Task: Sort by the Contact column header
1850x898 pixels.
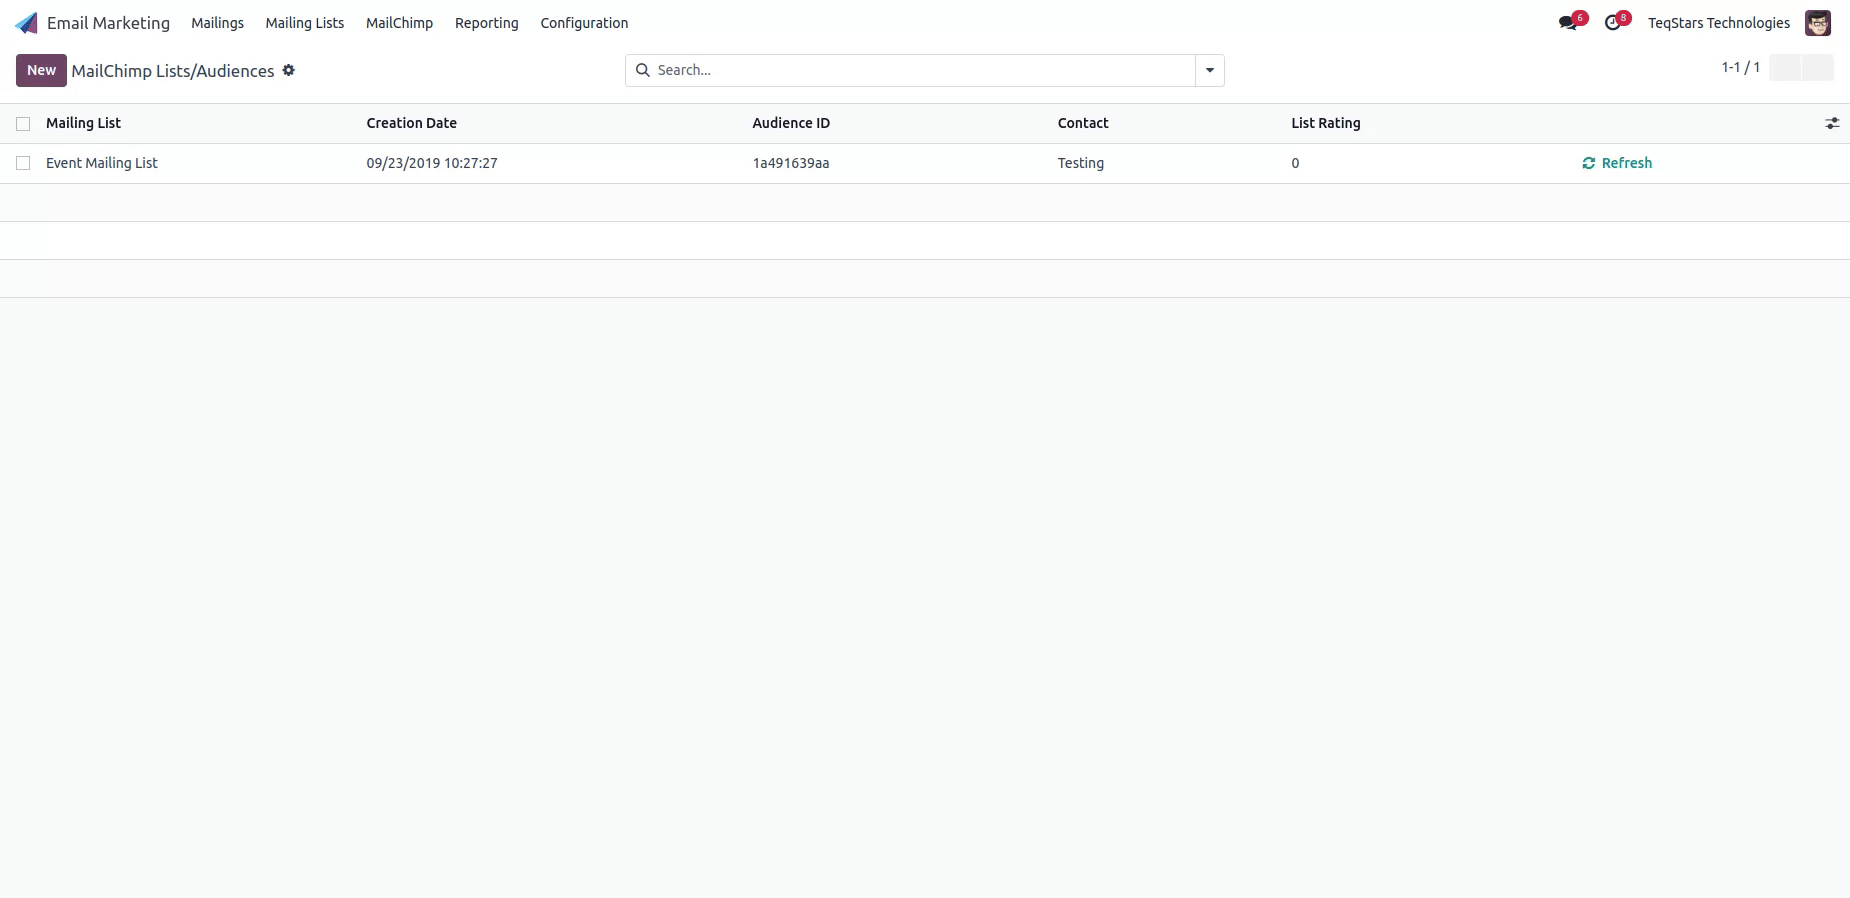Action: (x=1083, y=123)
